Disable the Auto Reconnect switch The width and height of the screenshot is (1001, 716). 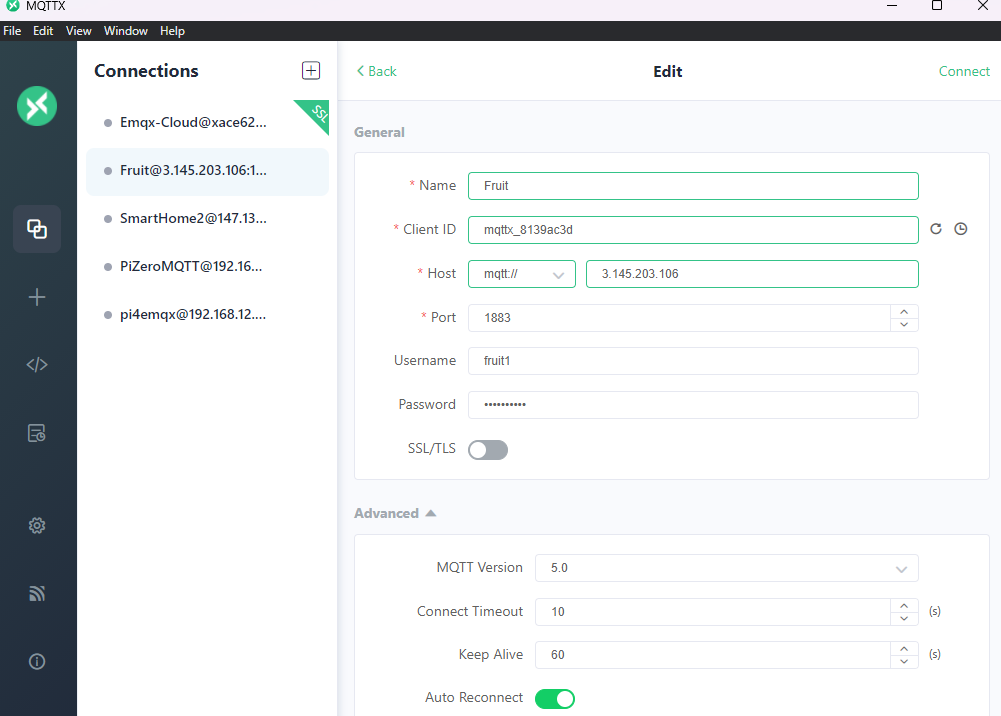(555, 699)
